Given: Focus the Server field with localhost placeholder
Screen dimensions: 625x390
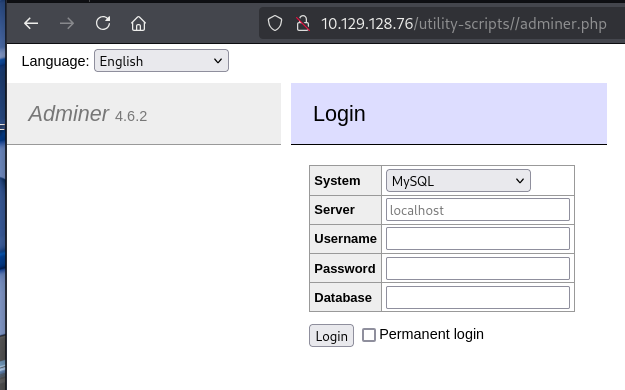Looking at the screenshot, I should pyautogui.click(x=478, y=210).
